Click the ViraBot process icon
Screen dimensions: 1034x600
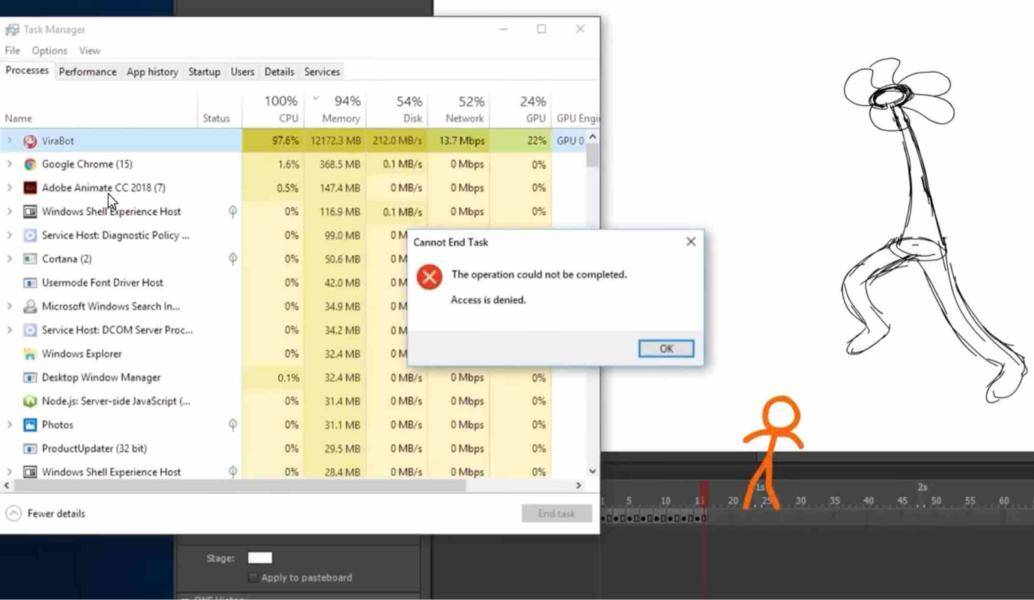30,141
